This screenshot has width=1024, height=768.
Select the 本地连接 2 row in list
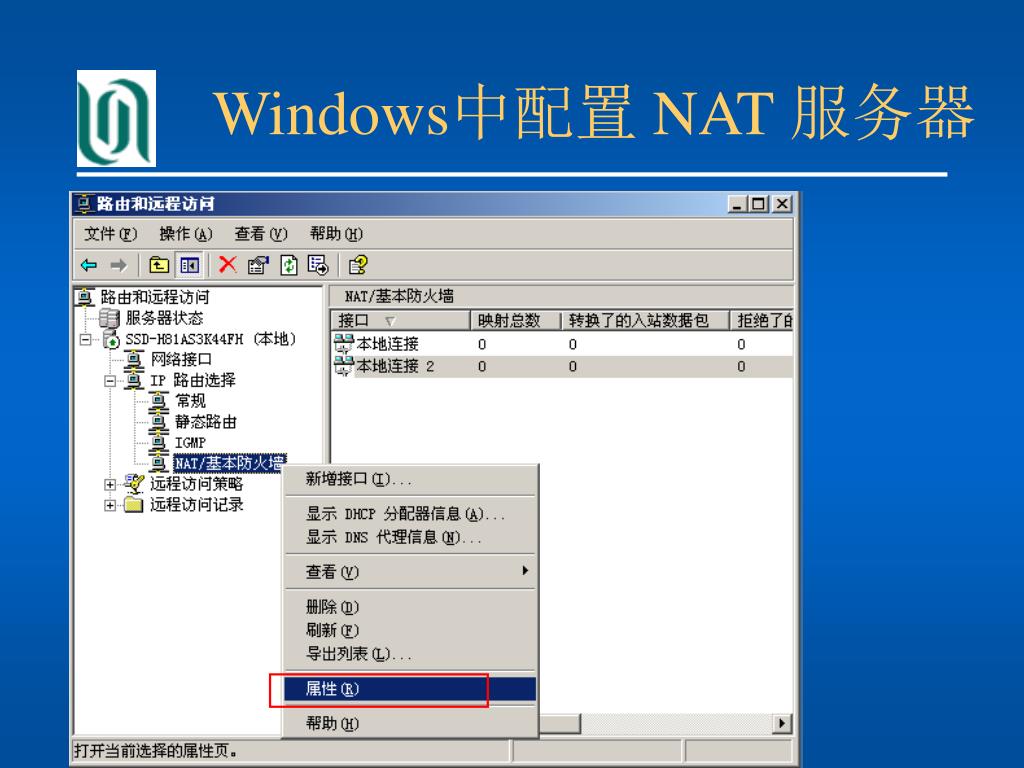[x=562, y=366]
